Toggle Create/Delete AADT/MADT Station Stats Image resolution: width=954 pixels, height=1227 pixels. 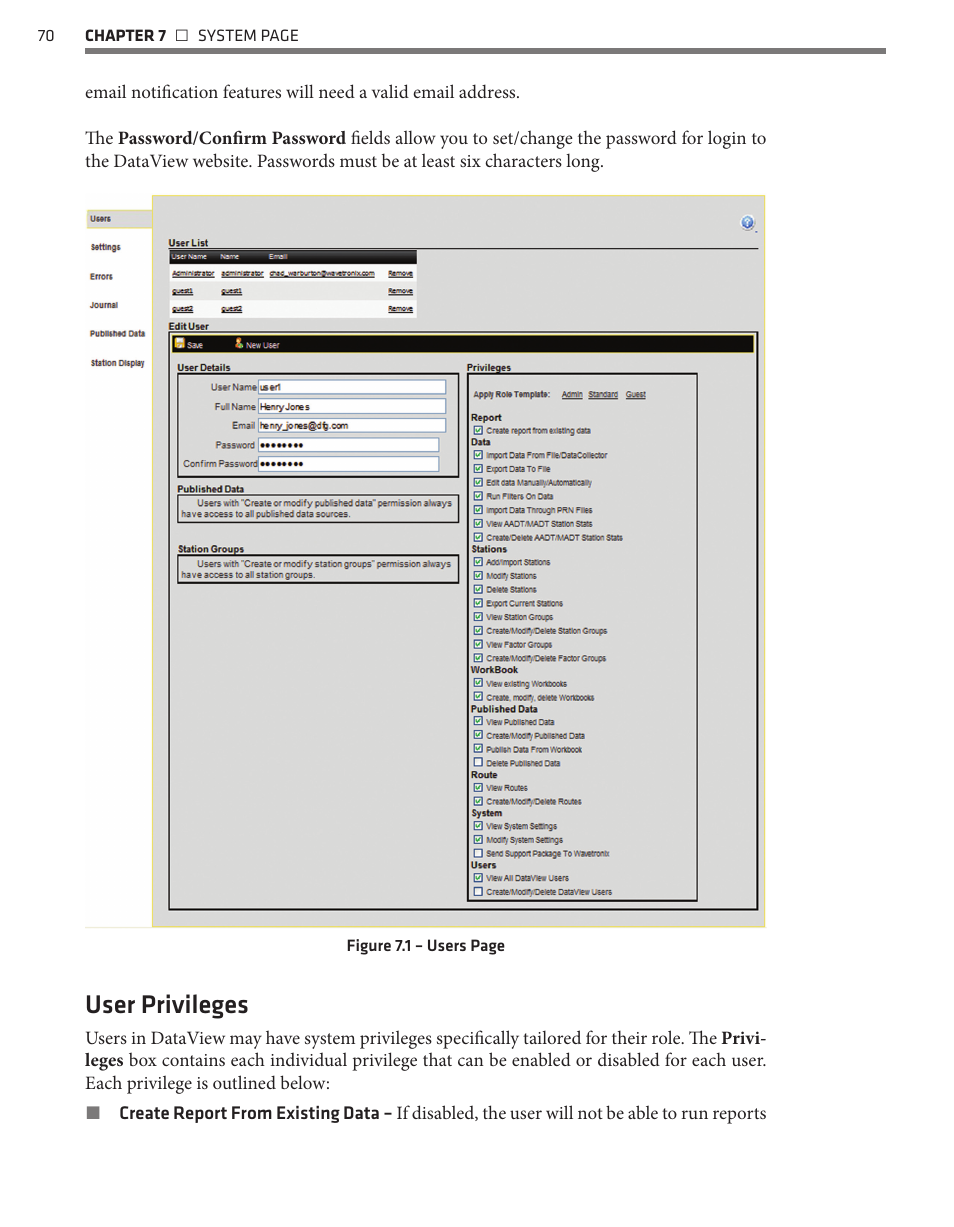coord(479,537)
